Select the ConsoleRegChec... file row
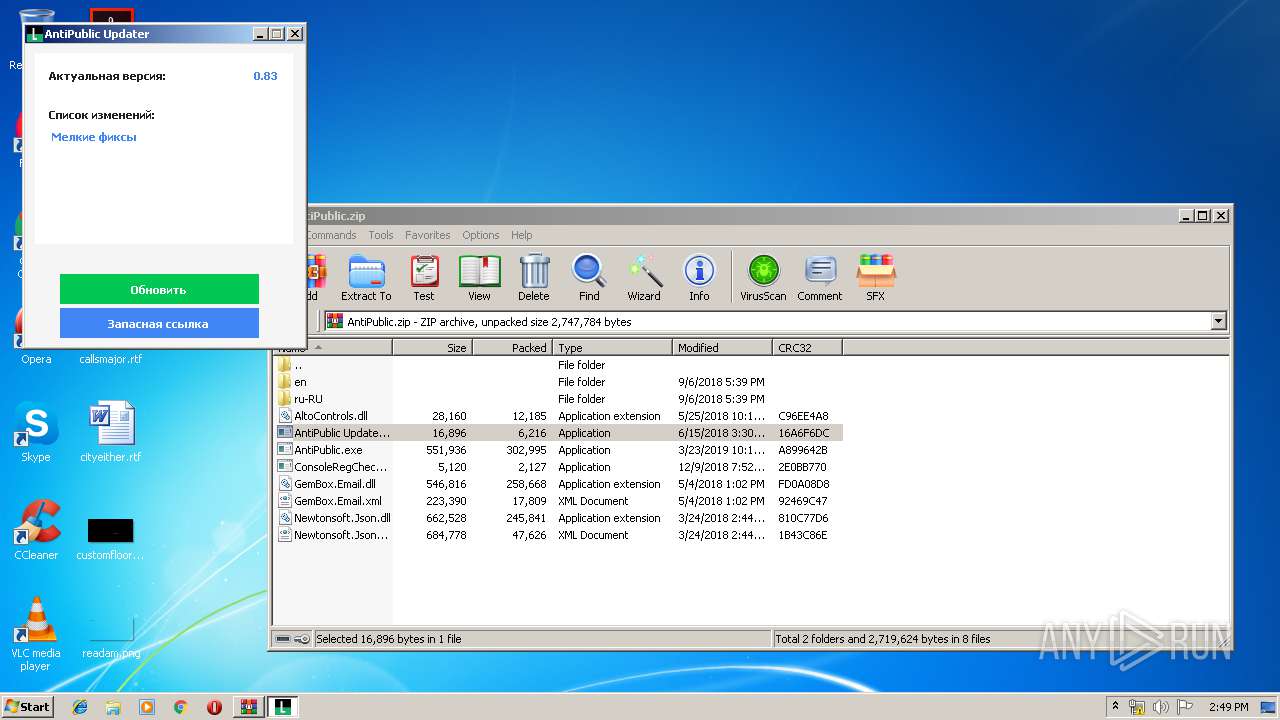Image resolution: width=1280 pixels, height=720 pixels. (x=558, y=467)
